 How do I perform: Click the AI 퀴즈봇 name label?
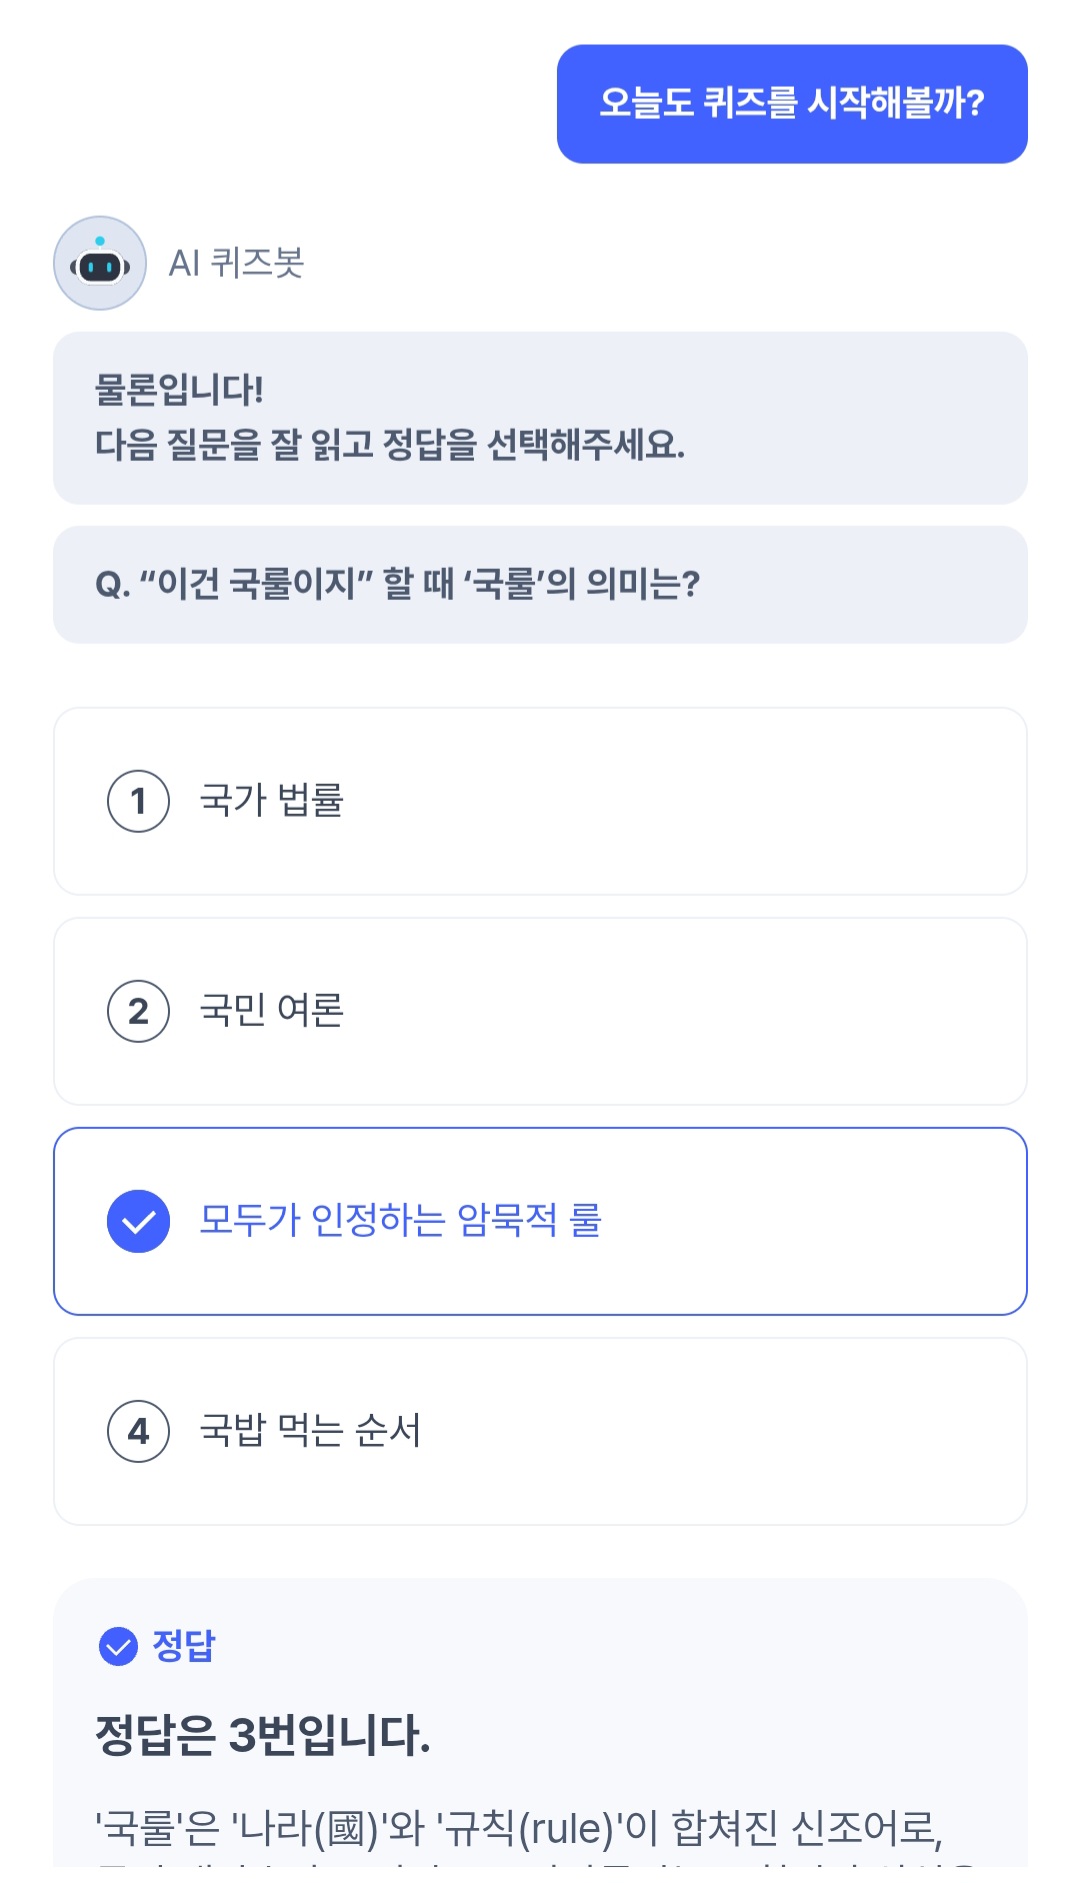pos(236,263)
